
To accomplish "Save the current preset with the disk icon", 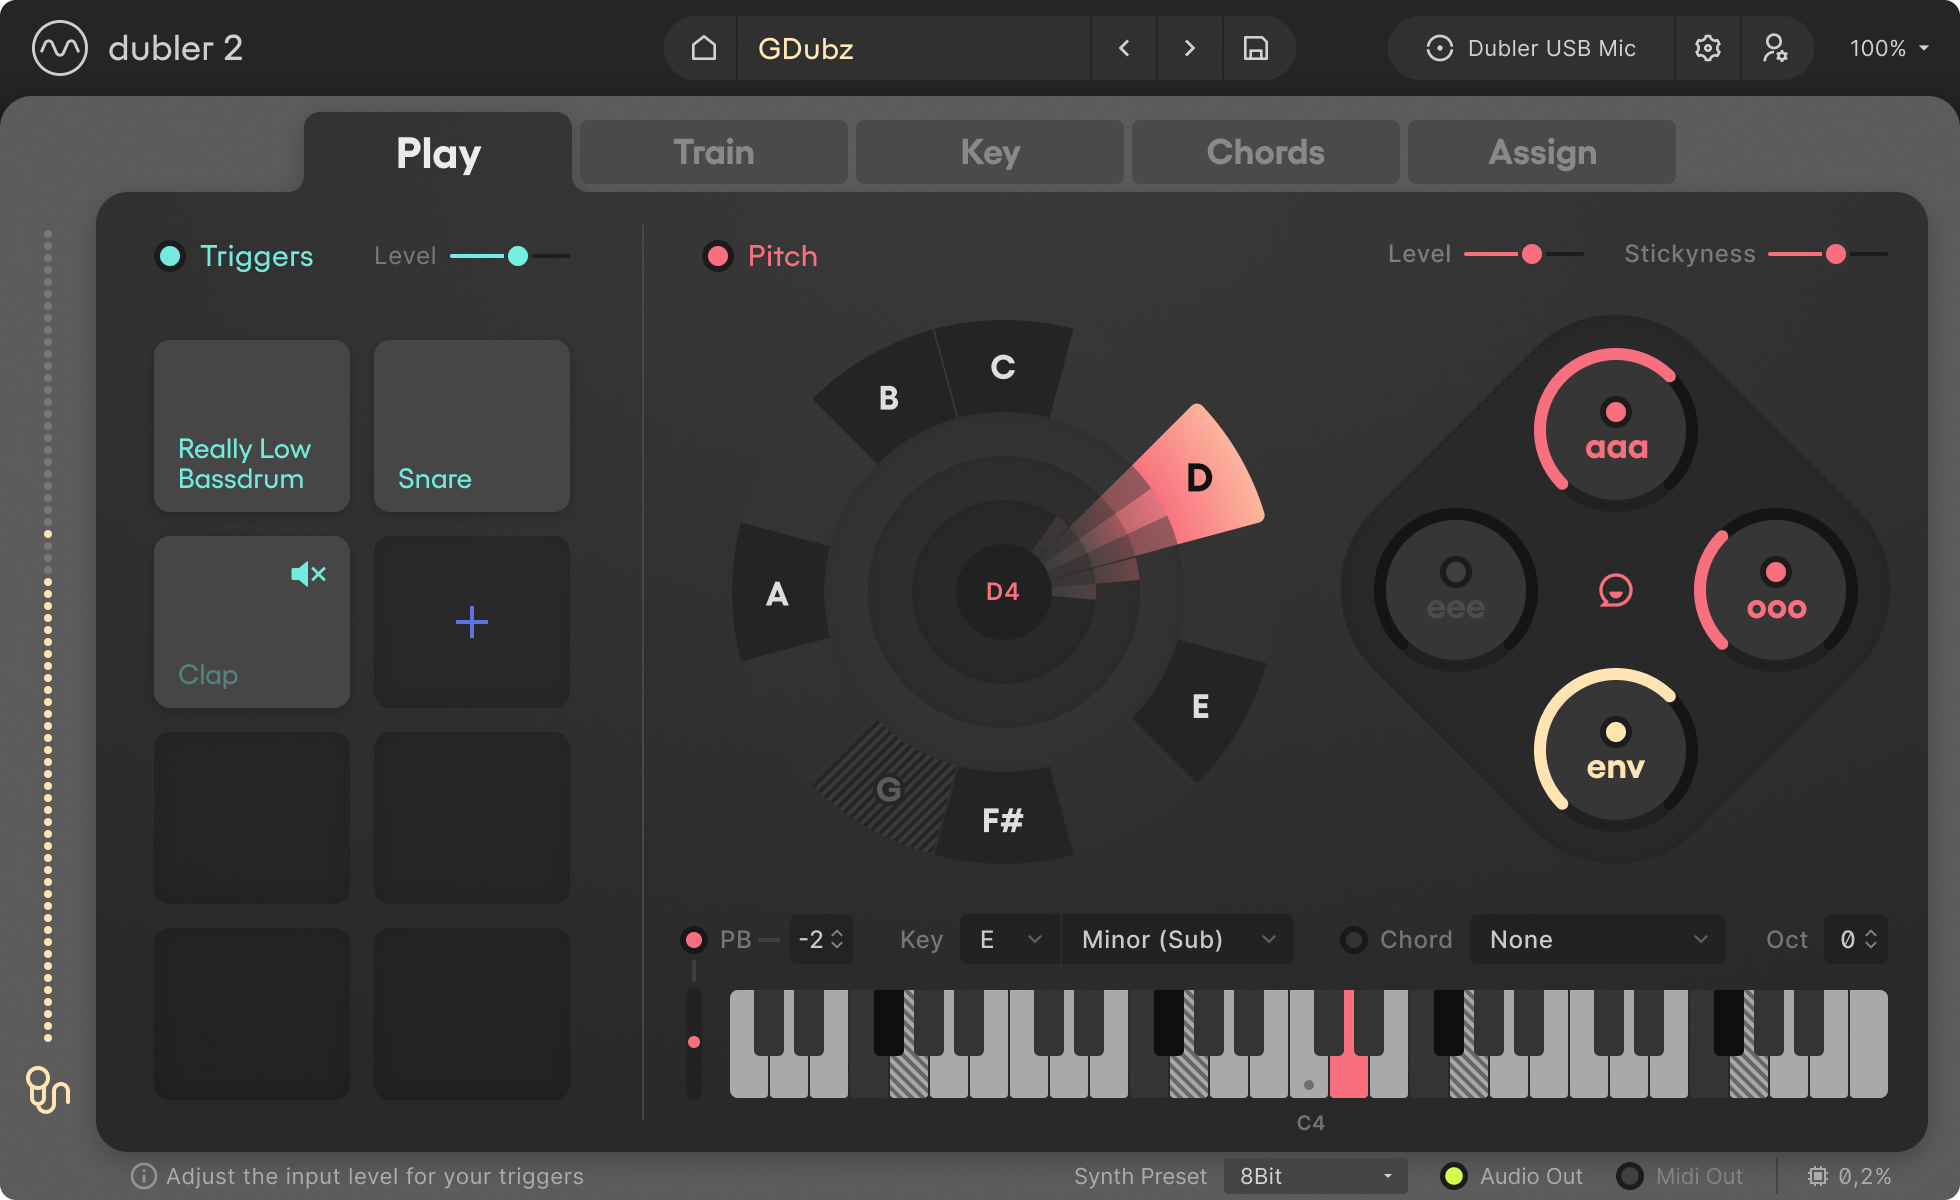I will (1256, 48).
